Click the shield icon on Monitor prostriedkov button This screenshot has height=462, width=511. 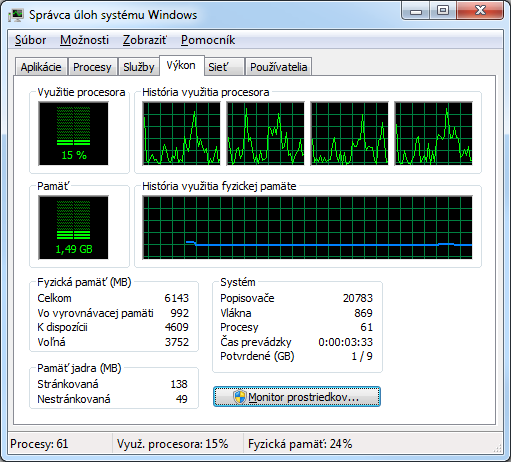(x=239, y=397)
